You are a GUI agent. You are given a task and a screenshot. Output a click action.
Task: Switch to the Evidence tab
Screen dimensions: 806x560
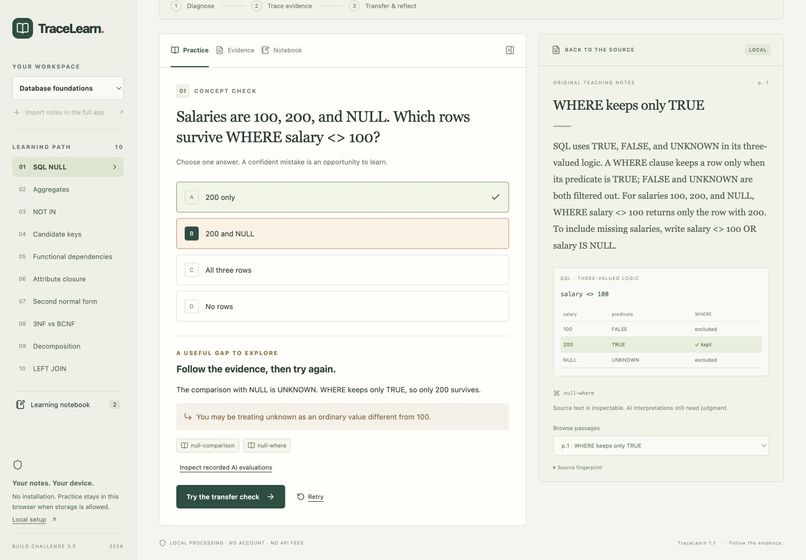[x=235, y=50]
